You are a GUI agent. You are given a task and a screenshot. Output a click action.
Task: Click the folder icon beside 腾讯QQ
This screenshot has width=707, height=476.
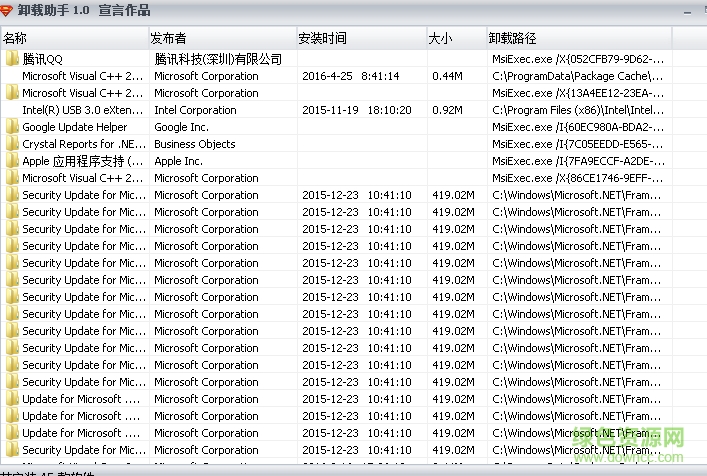pyautogui.click(x=12, y=59)
